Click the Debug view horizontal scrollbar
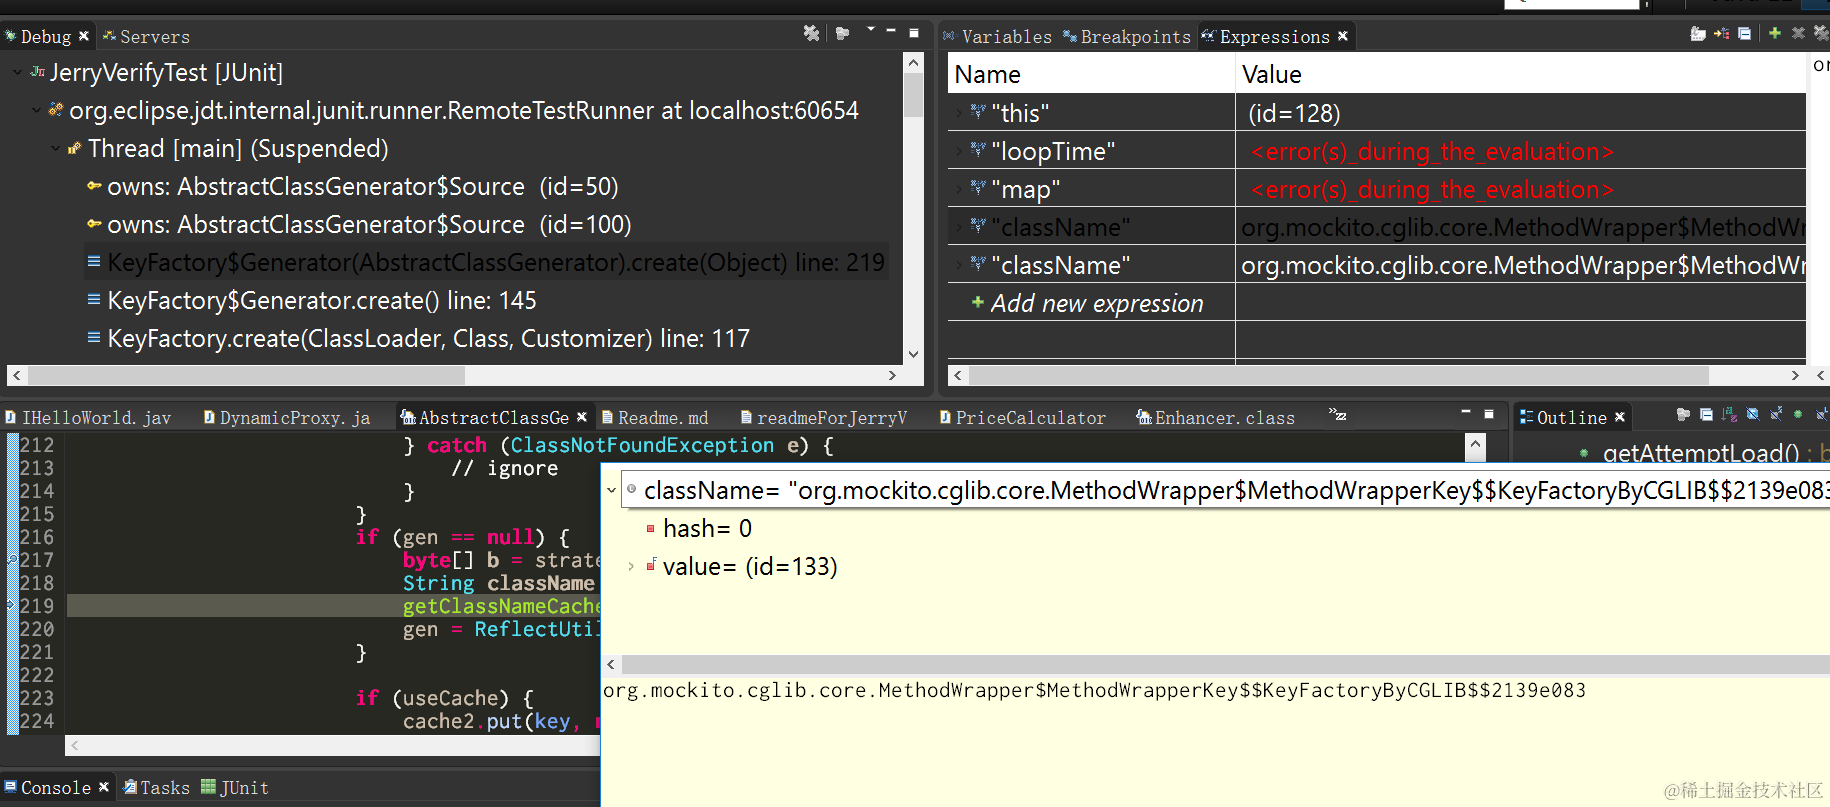The width and height of the screenshot is (1830, 807). tap(246, 376)
